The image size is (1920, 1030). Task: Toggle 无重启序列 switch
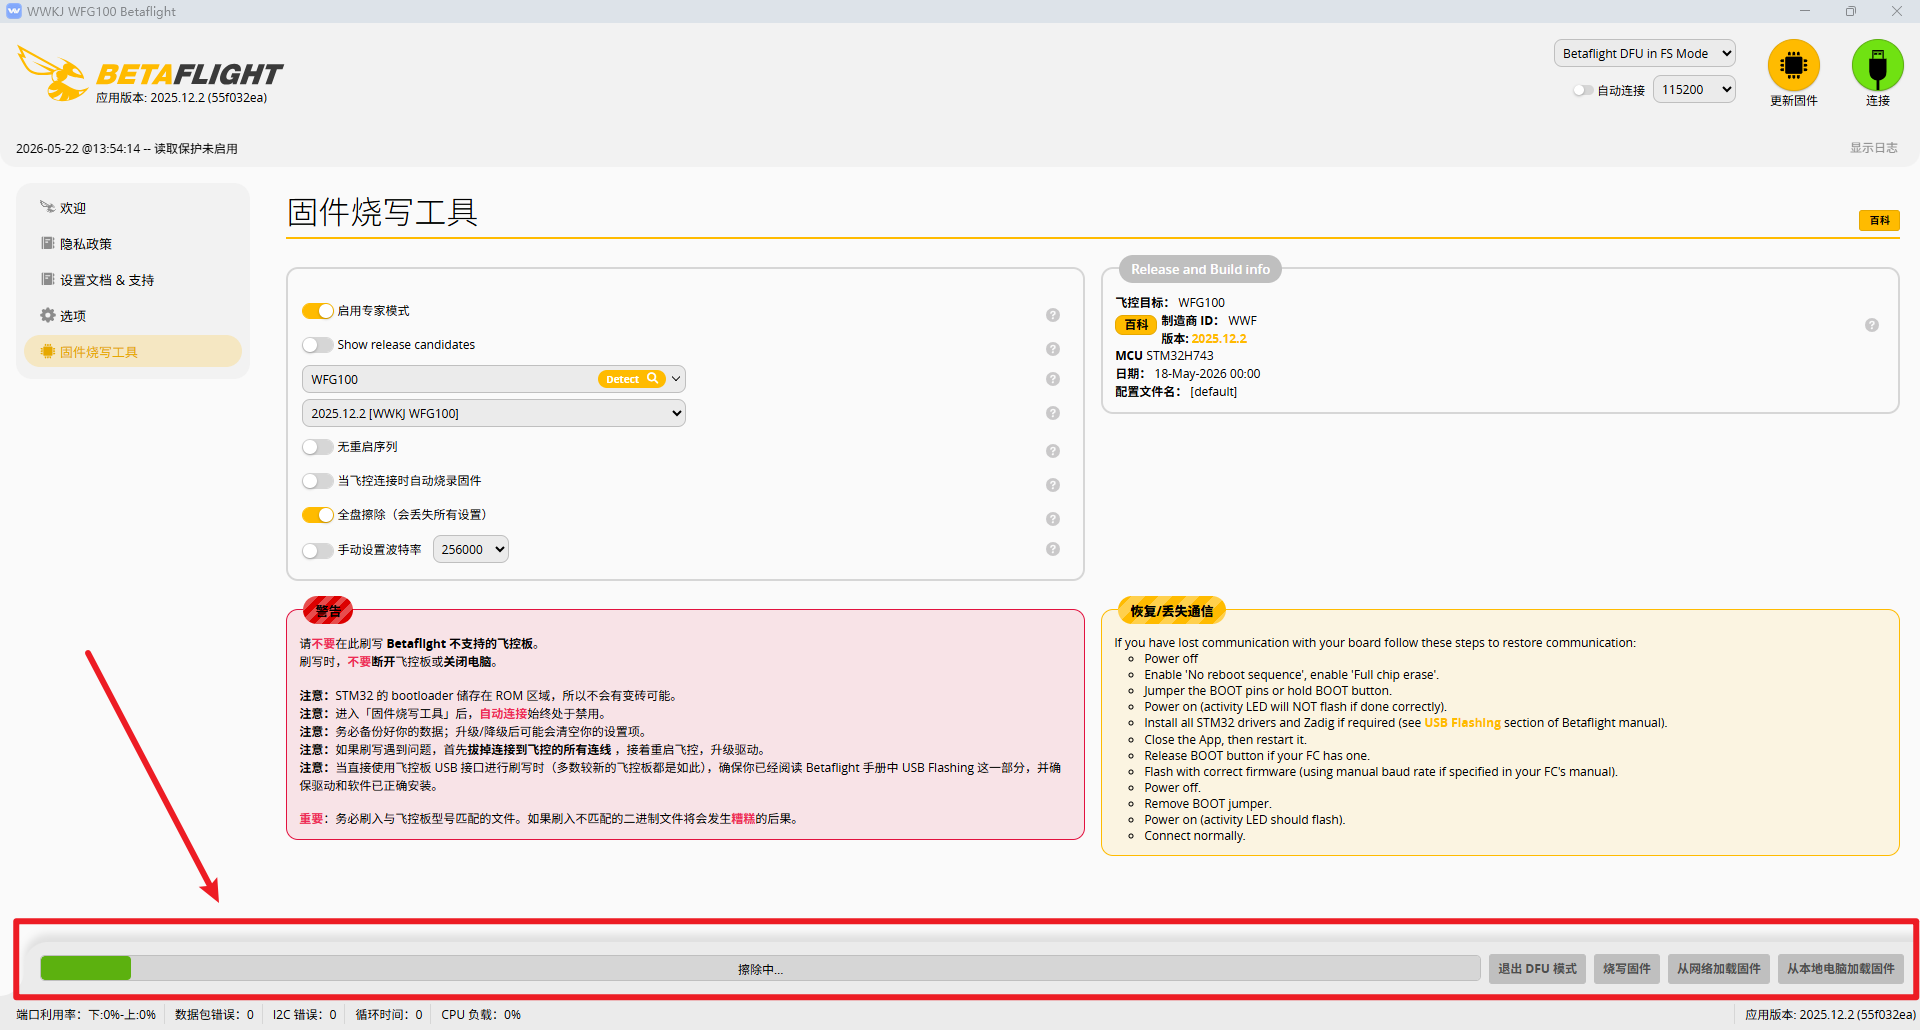318,447
